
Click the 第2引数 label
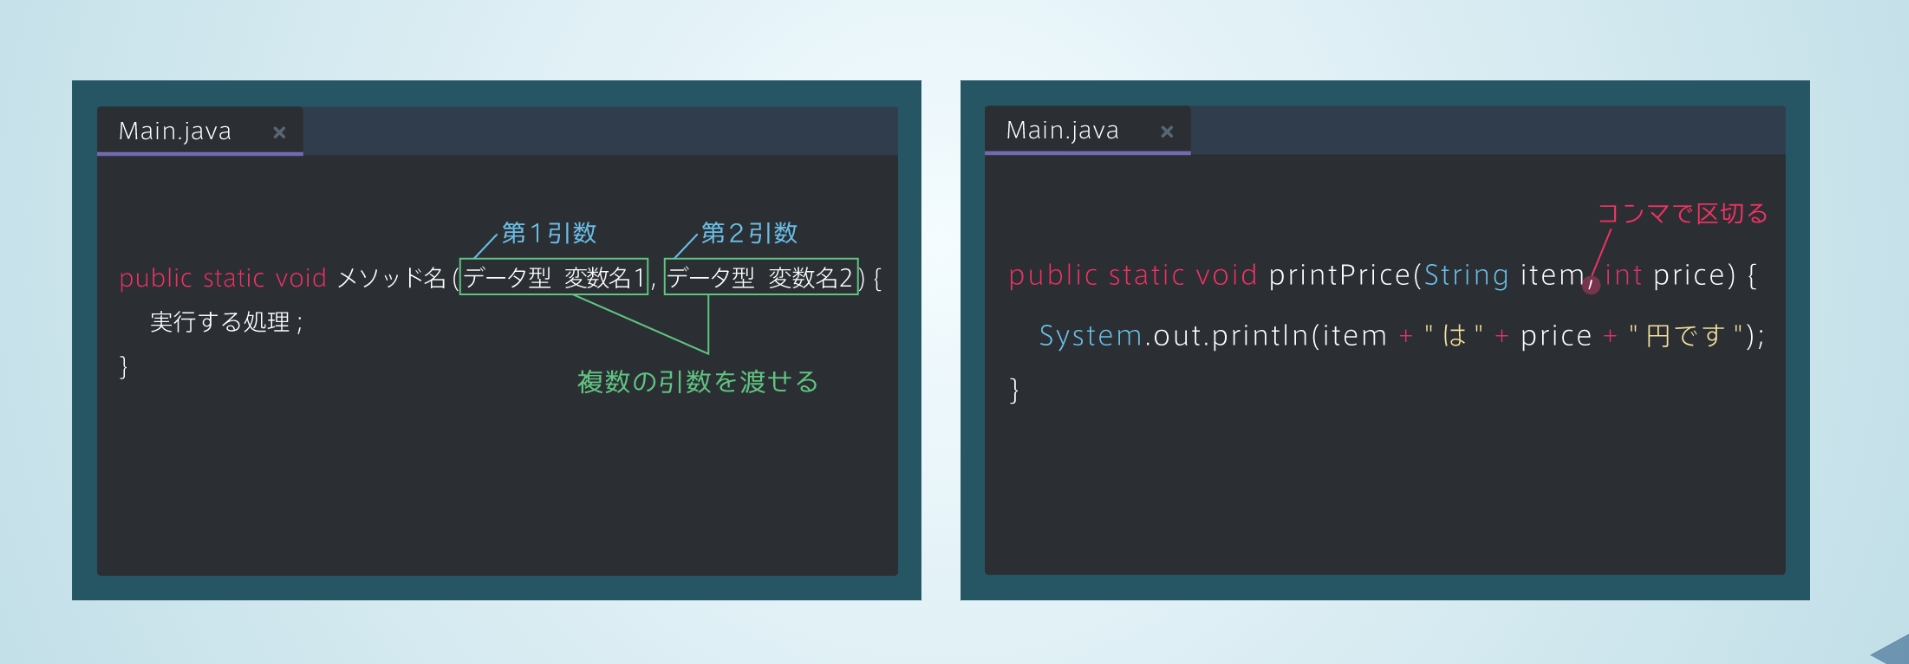[x=749, y=233]
